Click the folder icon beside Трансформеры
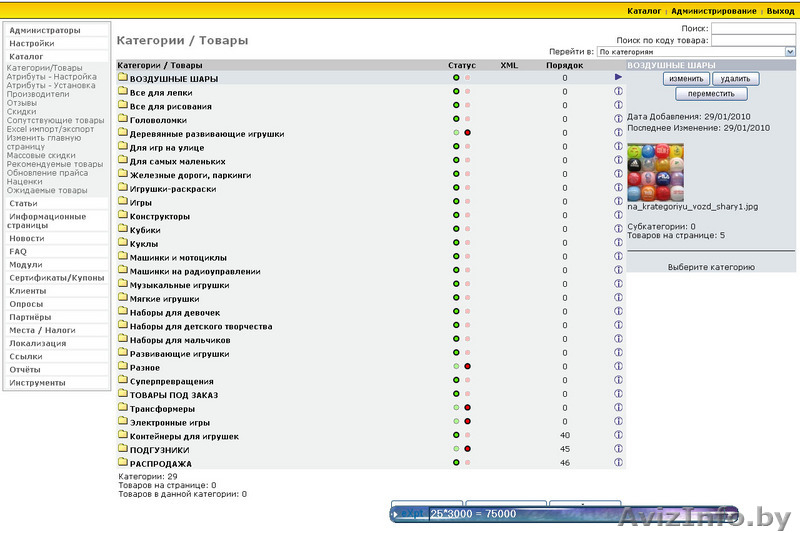Viewport: 800px width, 533px height. pyautogui.click(x=122, y=408)
